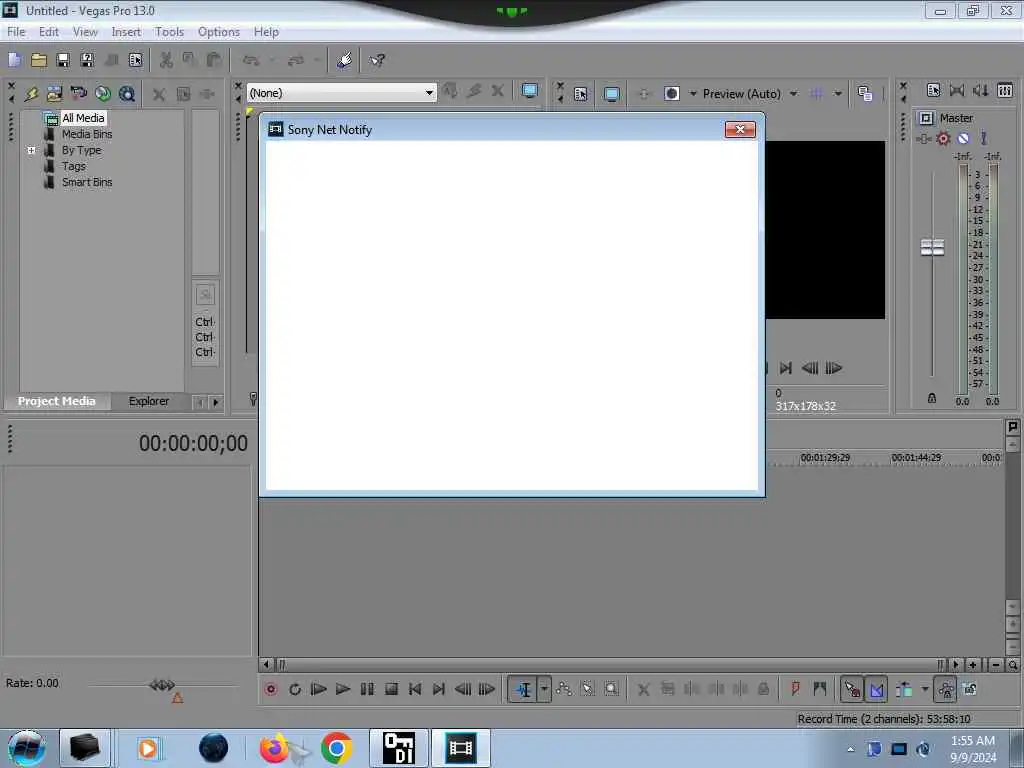Toggle Enable Snapping on the timeline toolbar
The image size is (1024, 768).
852,689
